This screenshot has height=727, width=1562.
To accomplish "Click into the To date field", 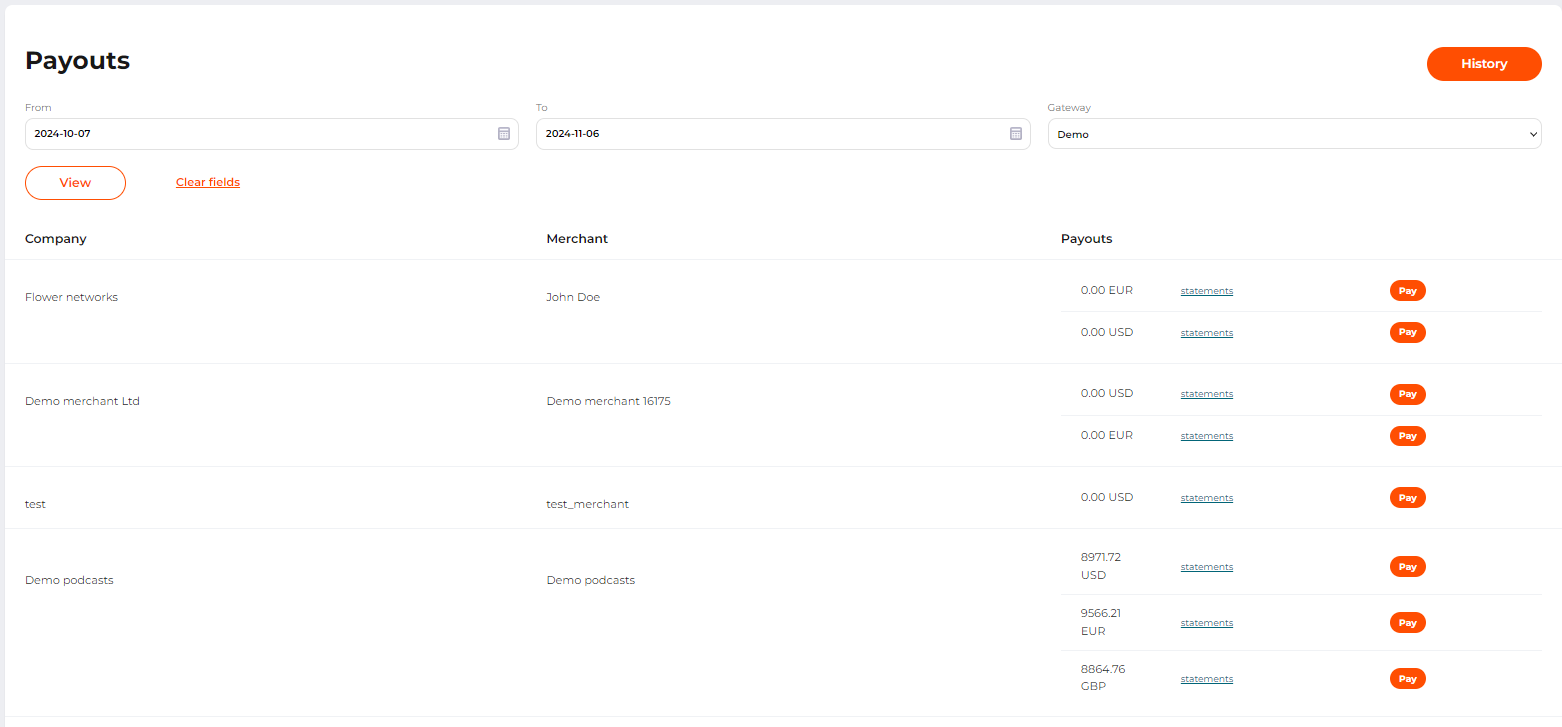I will 770,134.
